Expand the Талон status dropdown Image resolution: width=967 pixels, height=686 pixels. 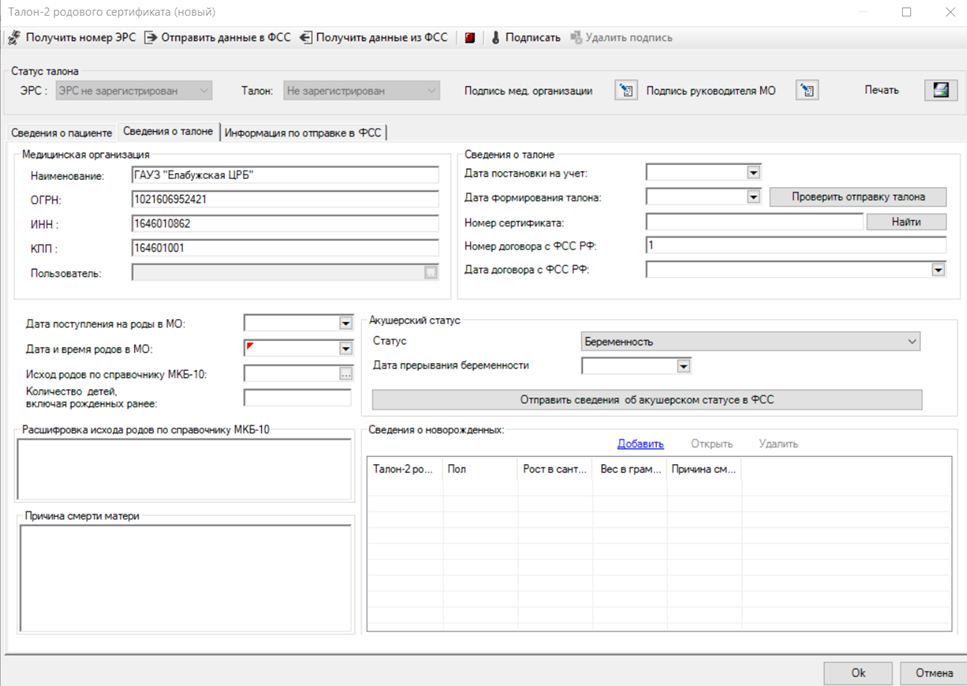(x=432, y=91)
